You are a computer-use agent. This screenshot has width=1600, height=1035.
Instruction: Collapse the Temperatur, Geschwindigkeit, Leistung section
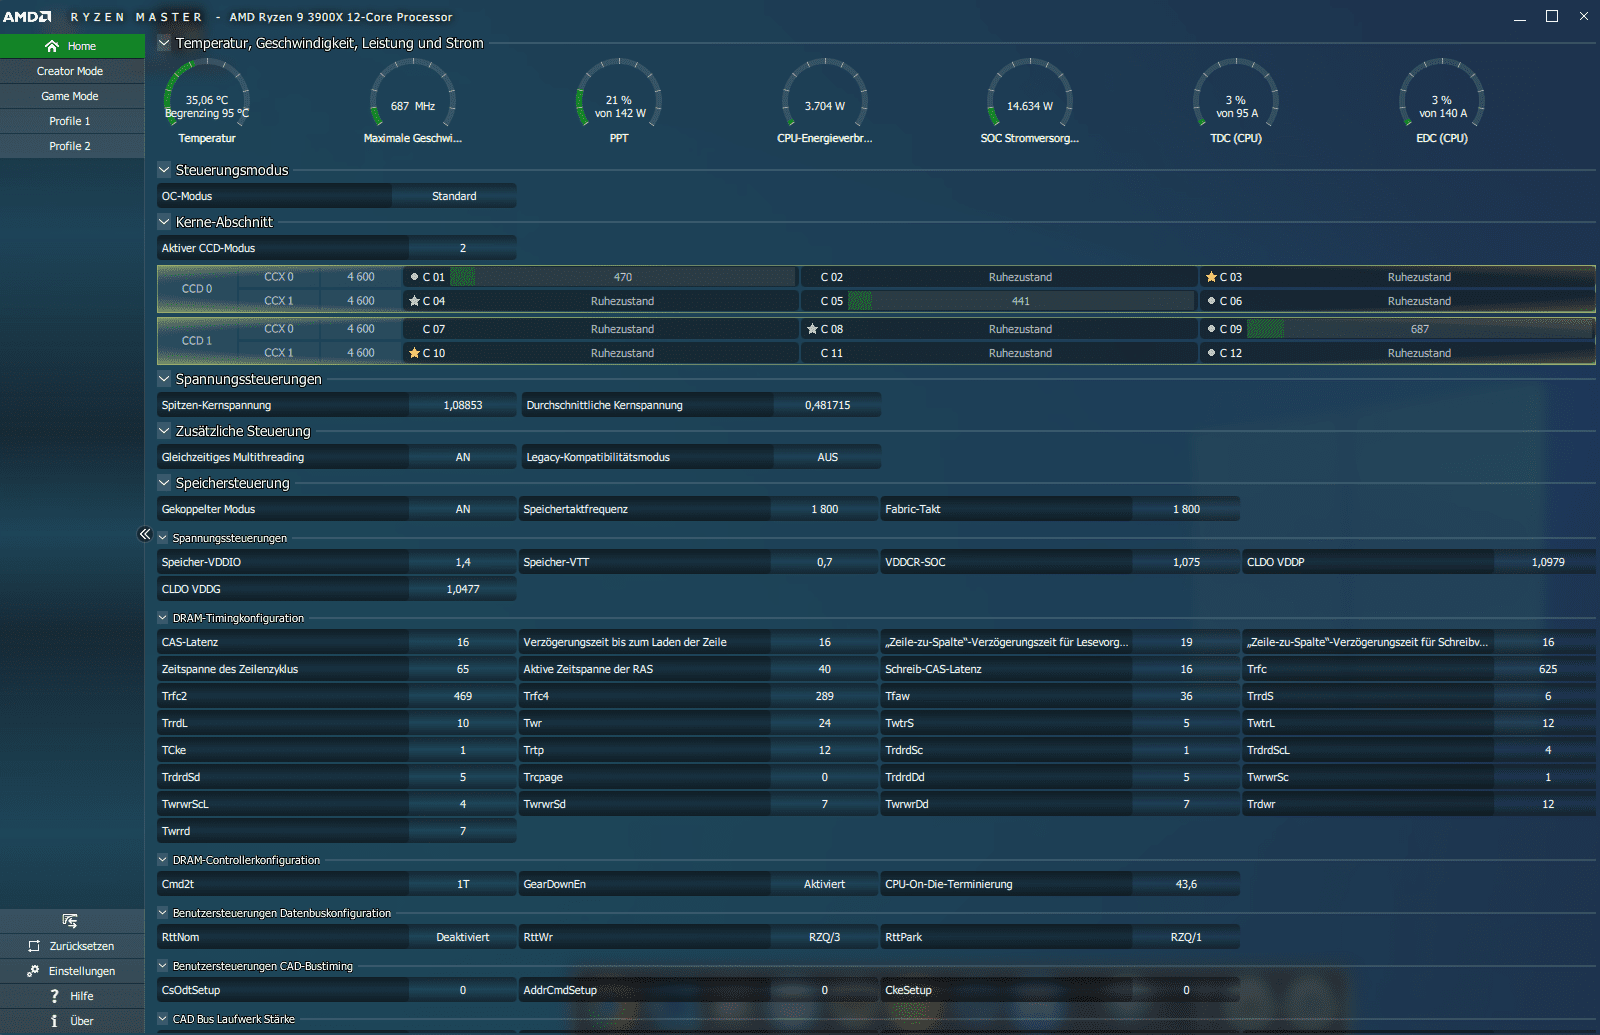(x=164, y=43)
